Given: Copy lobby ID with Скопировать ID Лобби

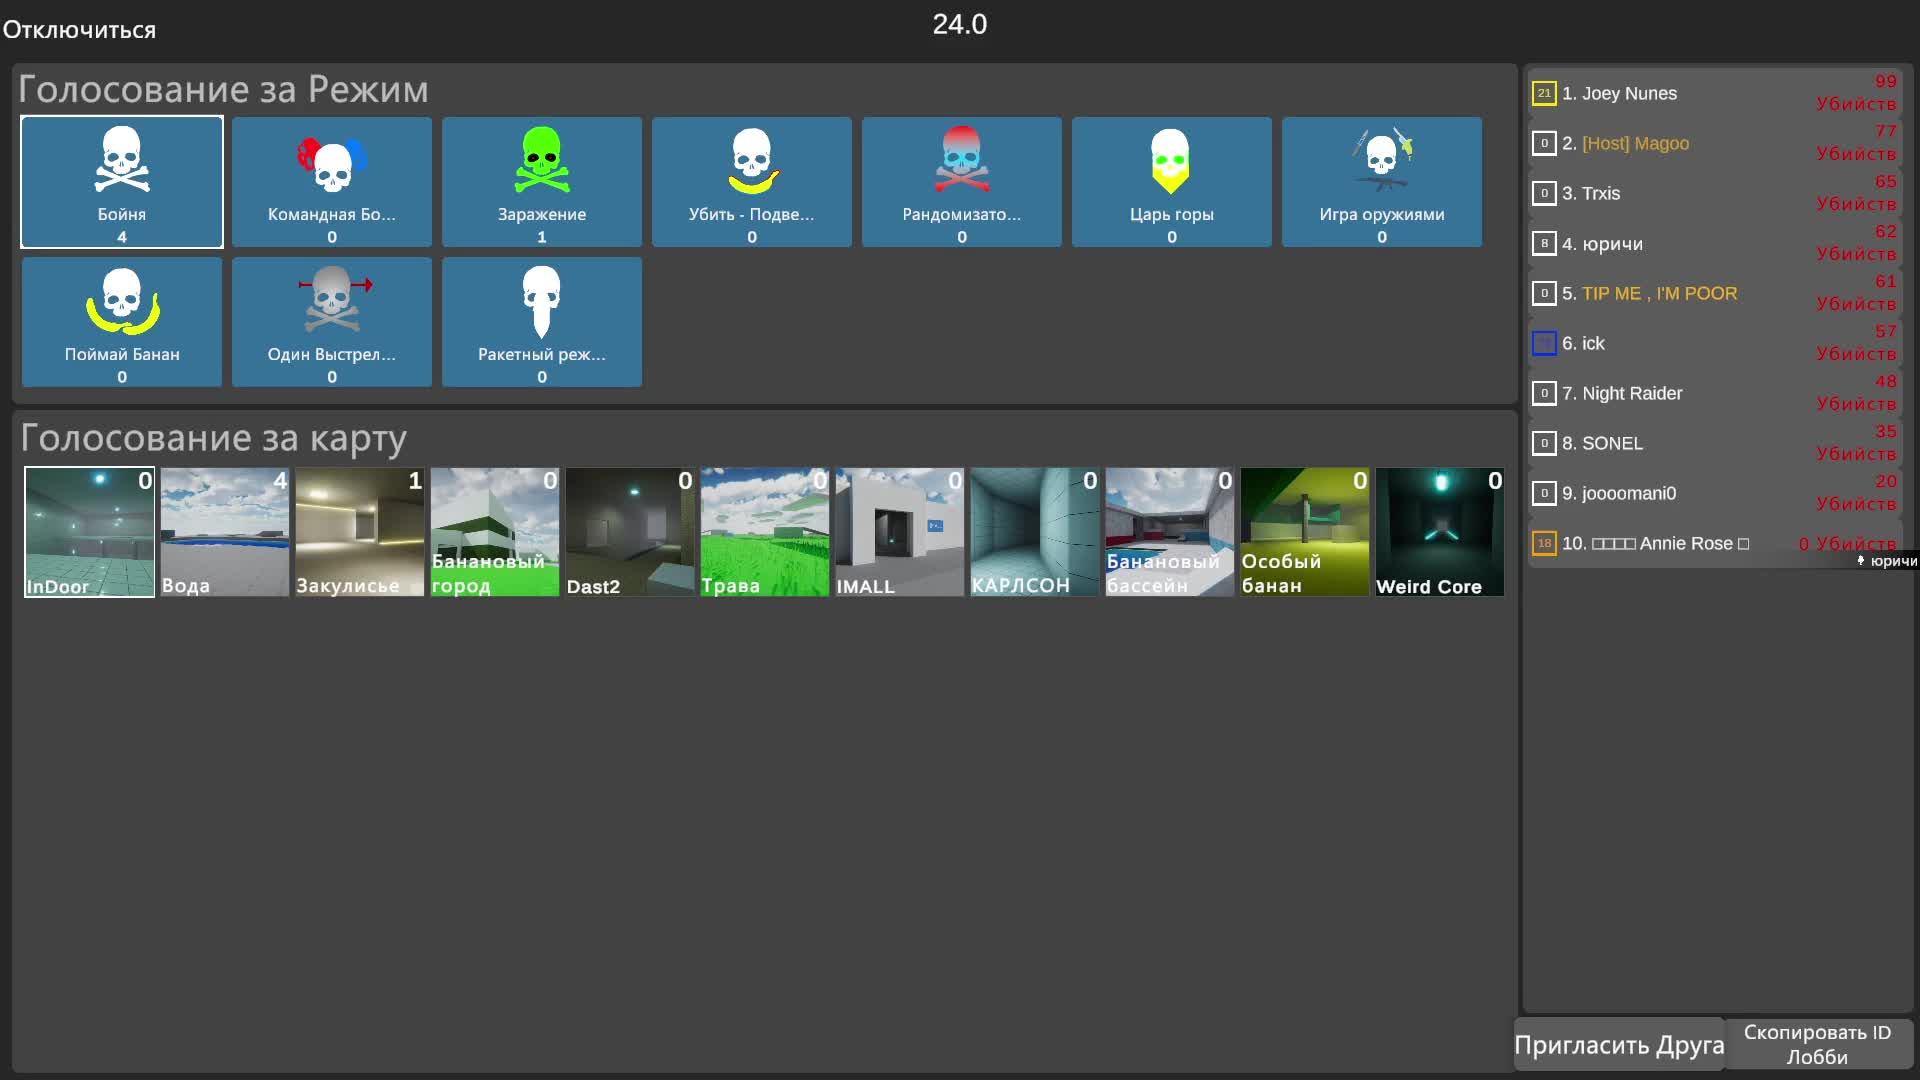Looking at the screenshot, I should (1817, 1044).
